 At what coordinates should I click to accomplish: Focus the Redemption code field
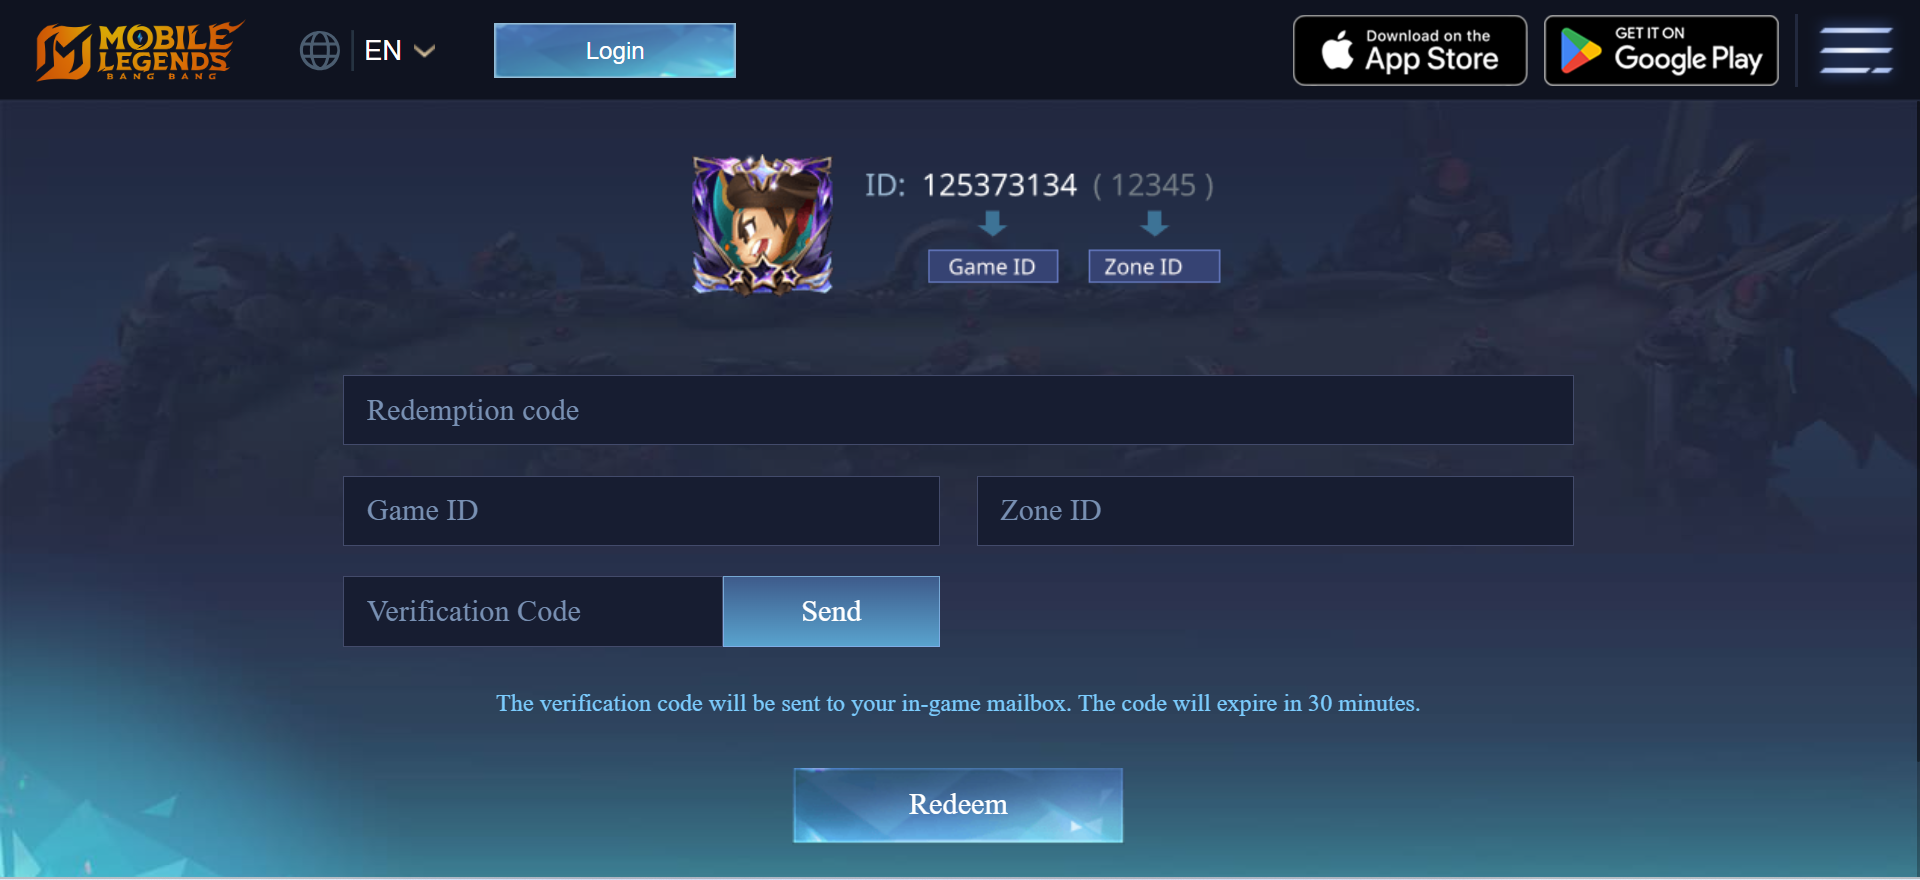coord(958,410)
